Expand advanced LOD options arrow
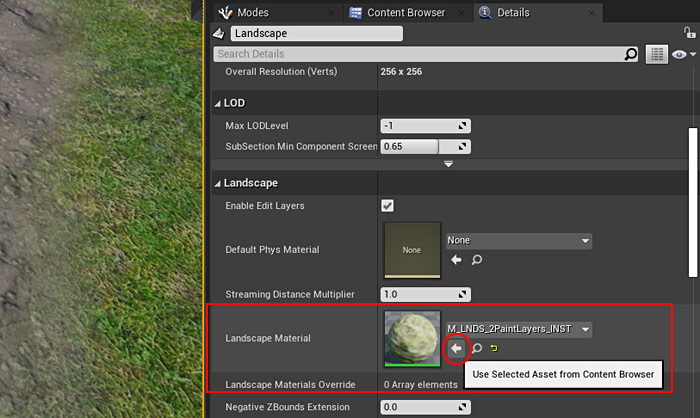Viewport: 700px width, 418px height. (448, 164)
